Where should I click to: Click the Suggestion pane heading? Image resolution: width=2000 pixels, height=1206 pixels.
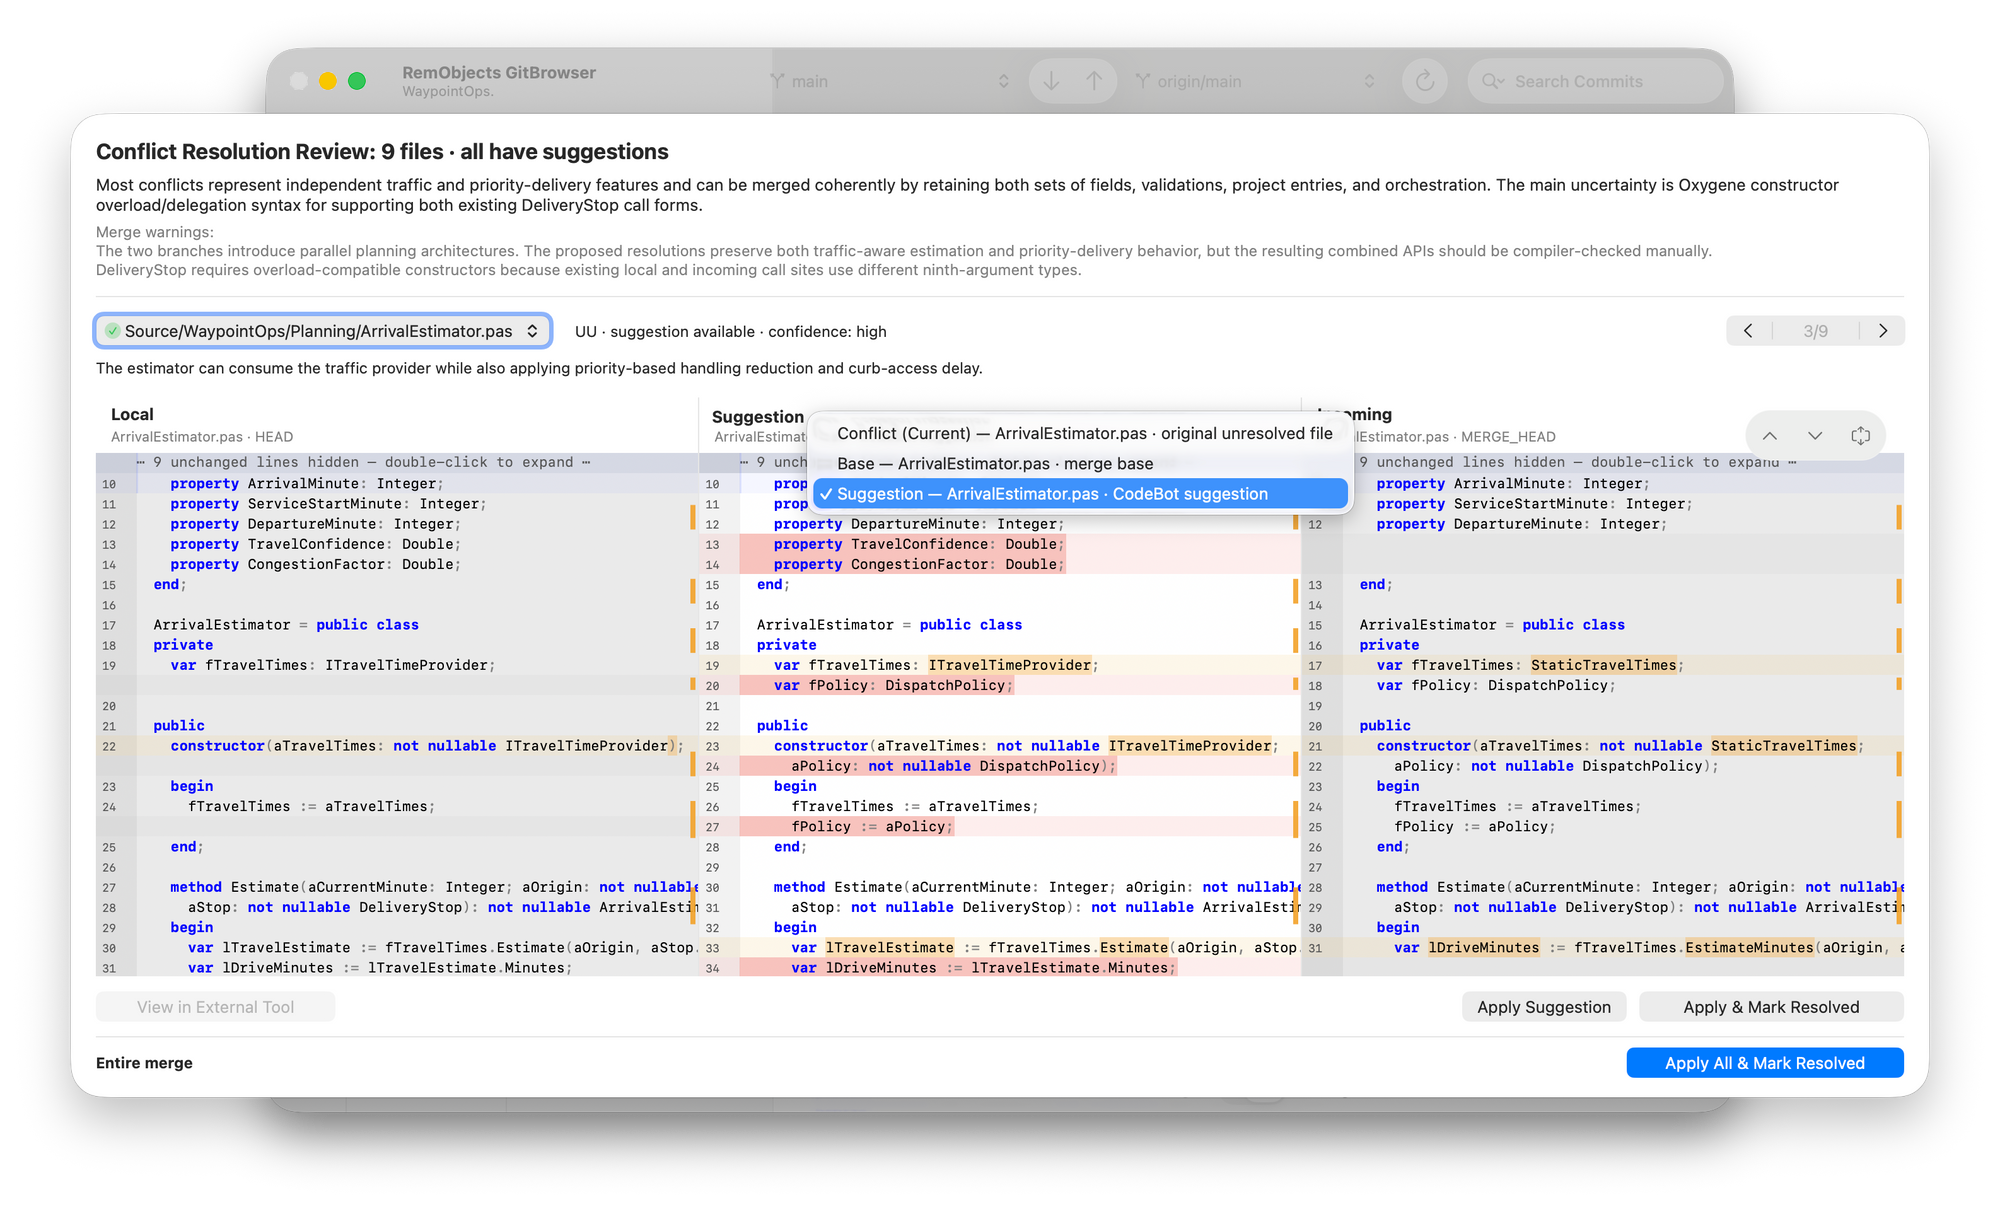(757, 416)
